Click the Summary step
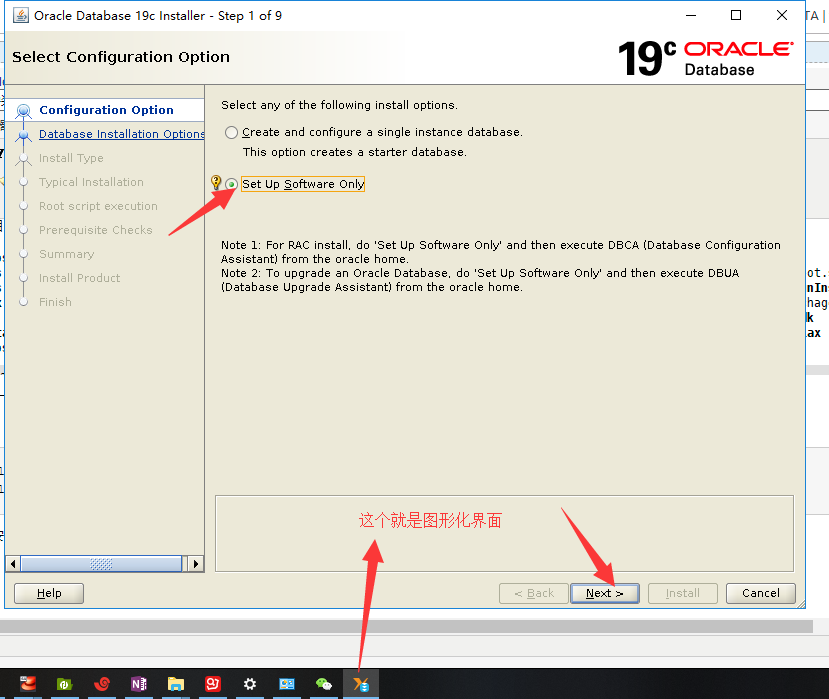Image resolution: width=829 pixels, height=699 pixels. (x=66, y=254)
